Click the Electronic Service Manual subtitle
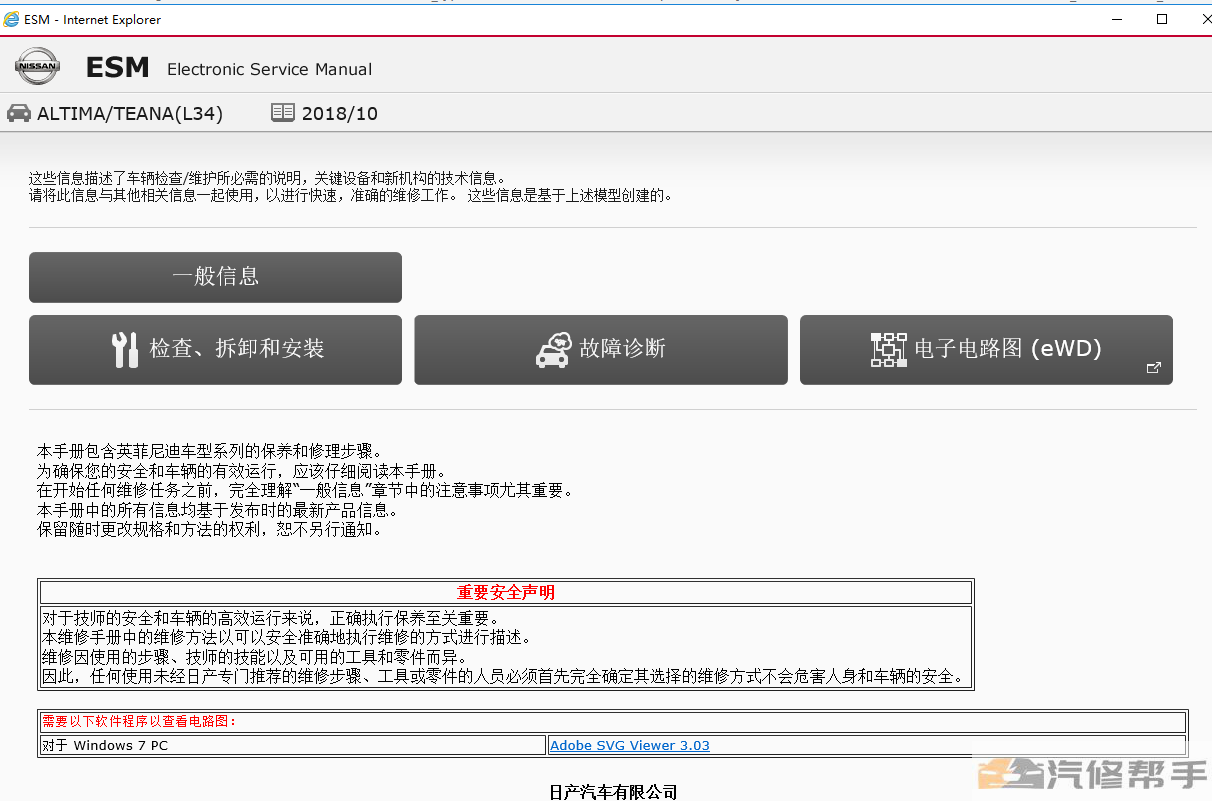This screenshot has width=1212, height=801. 269,70
